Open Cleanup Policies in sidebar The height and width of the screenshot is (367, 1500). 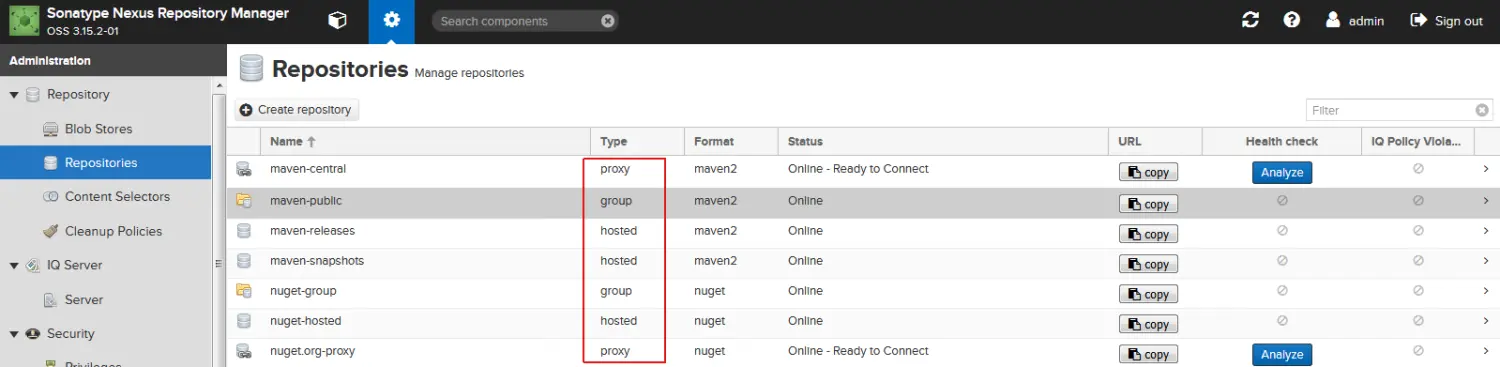tap(113, 231)
